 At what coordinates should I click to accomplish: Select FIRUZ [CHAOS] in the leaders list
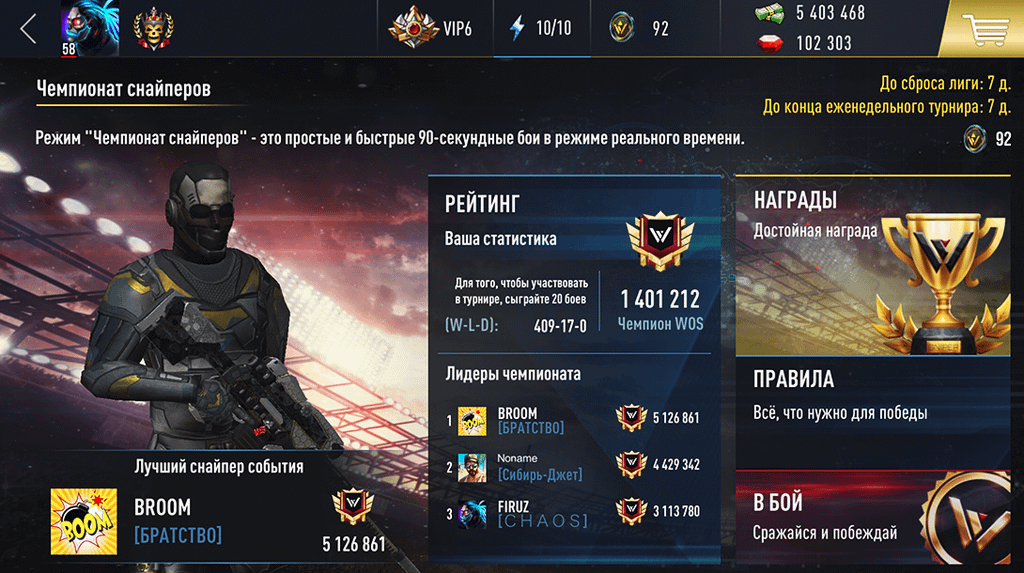(x=573, y=514)
